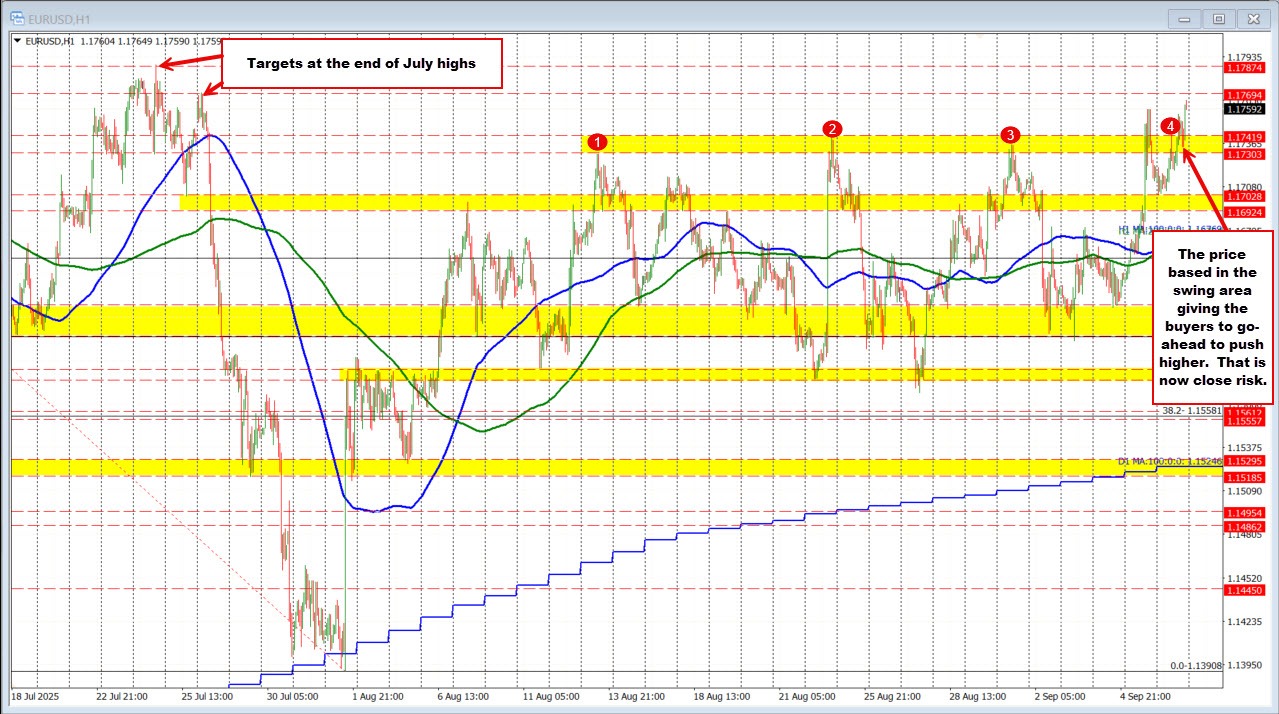Click the 1.17419 price level label

1246,135
